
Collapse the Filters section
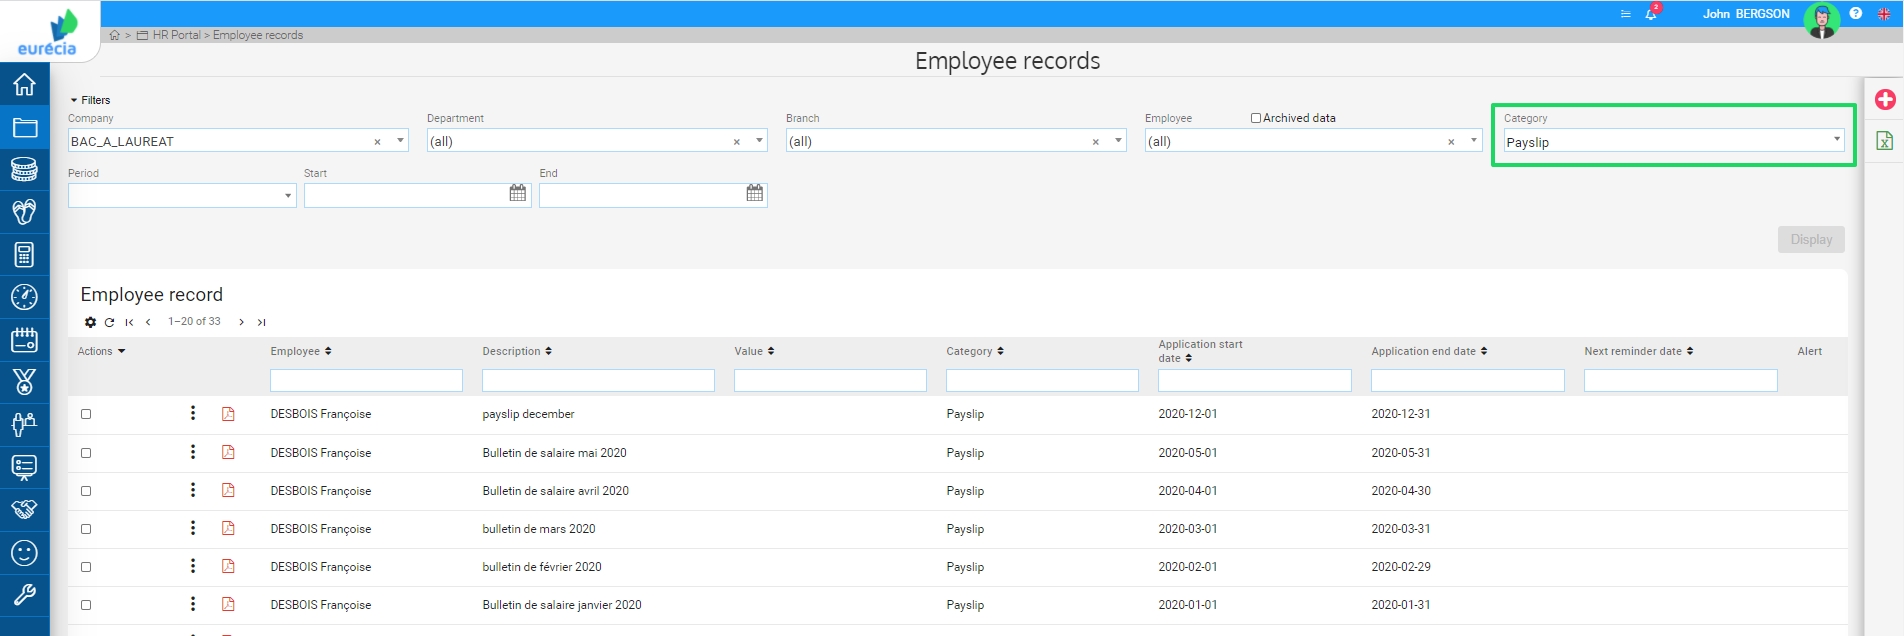90,100
